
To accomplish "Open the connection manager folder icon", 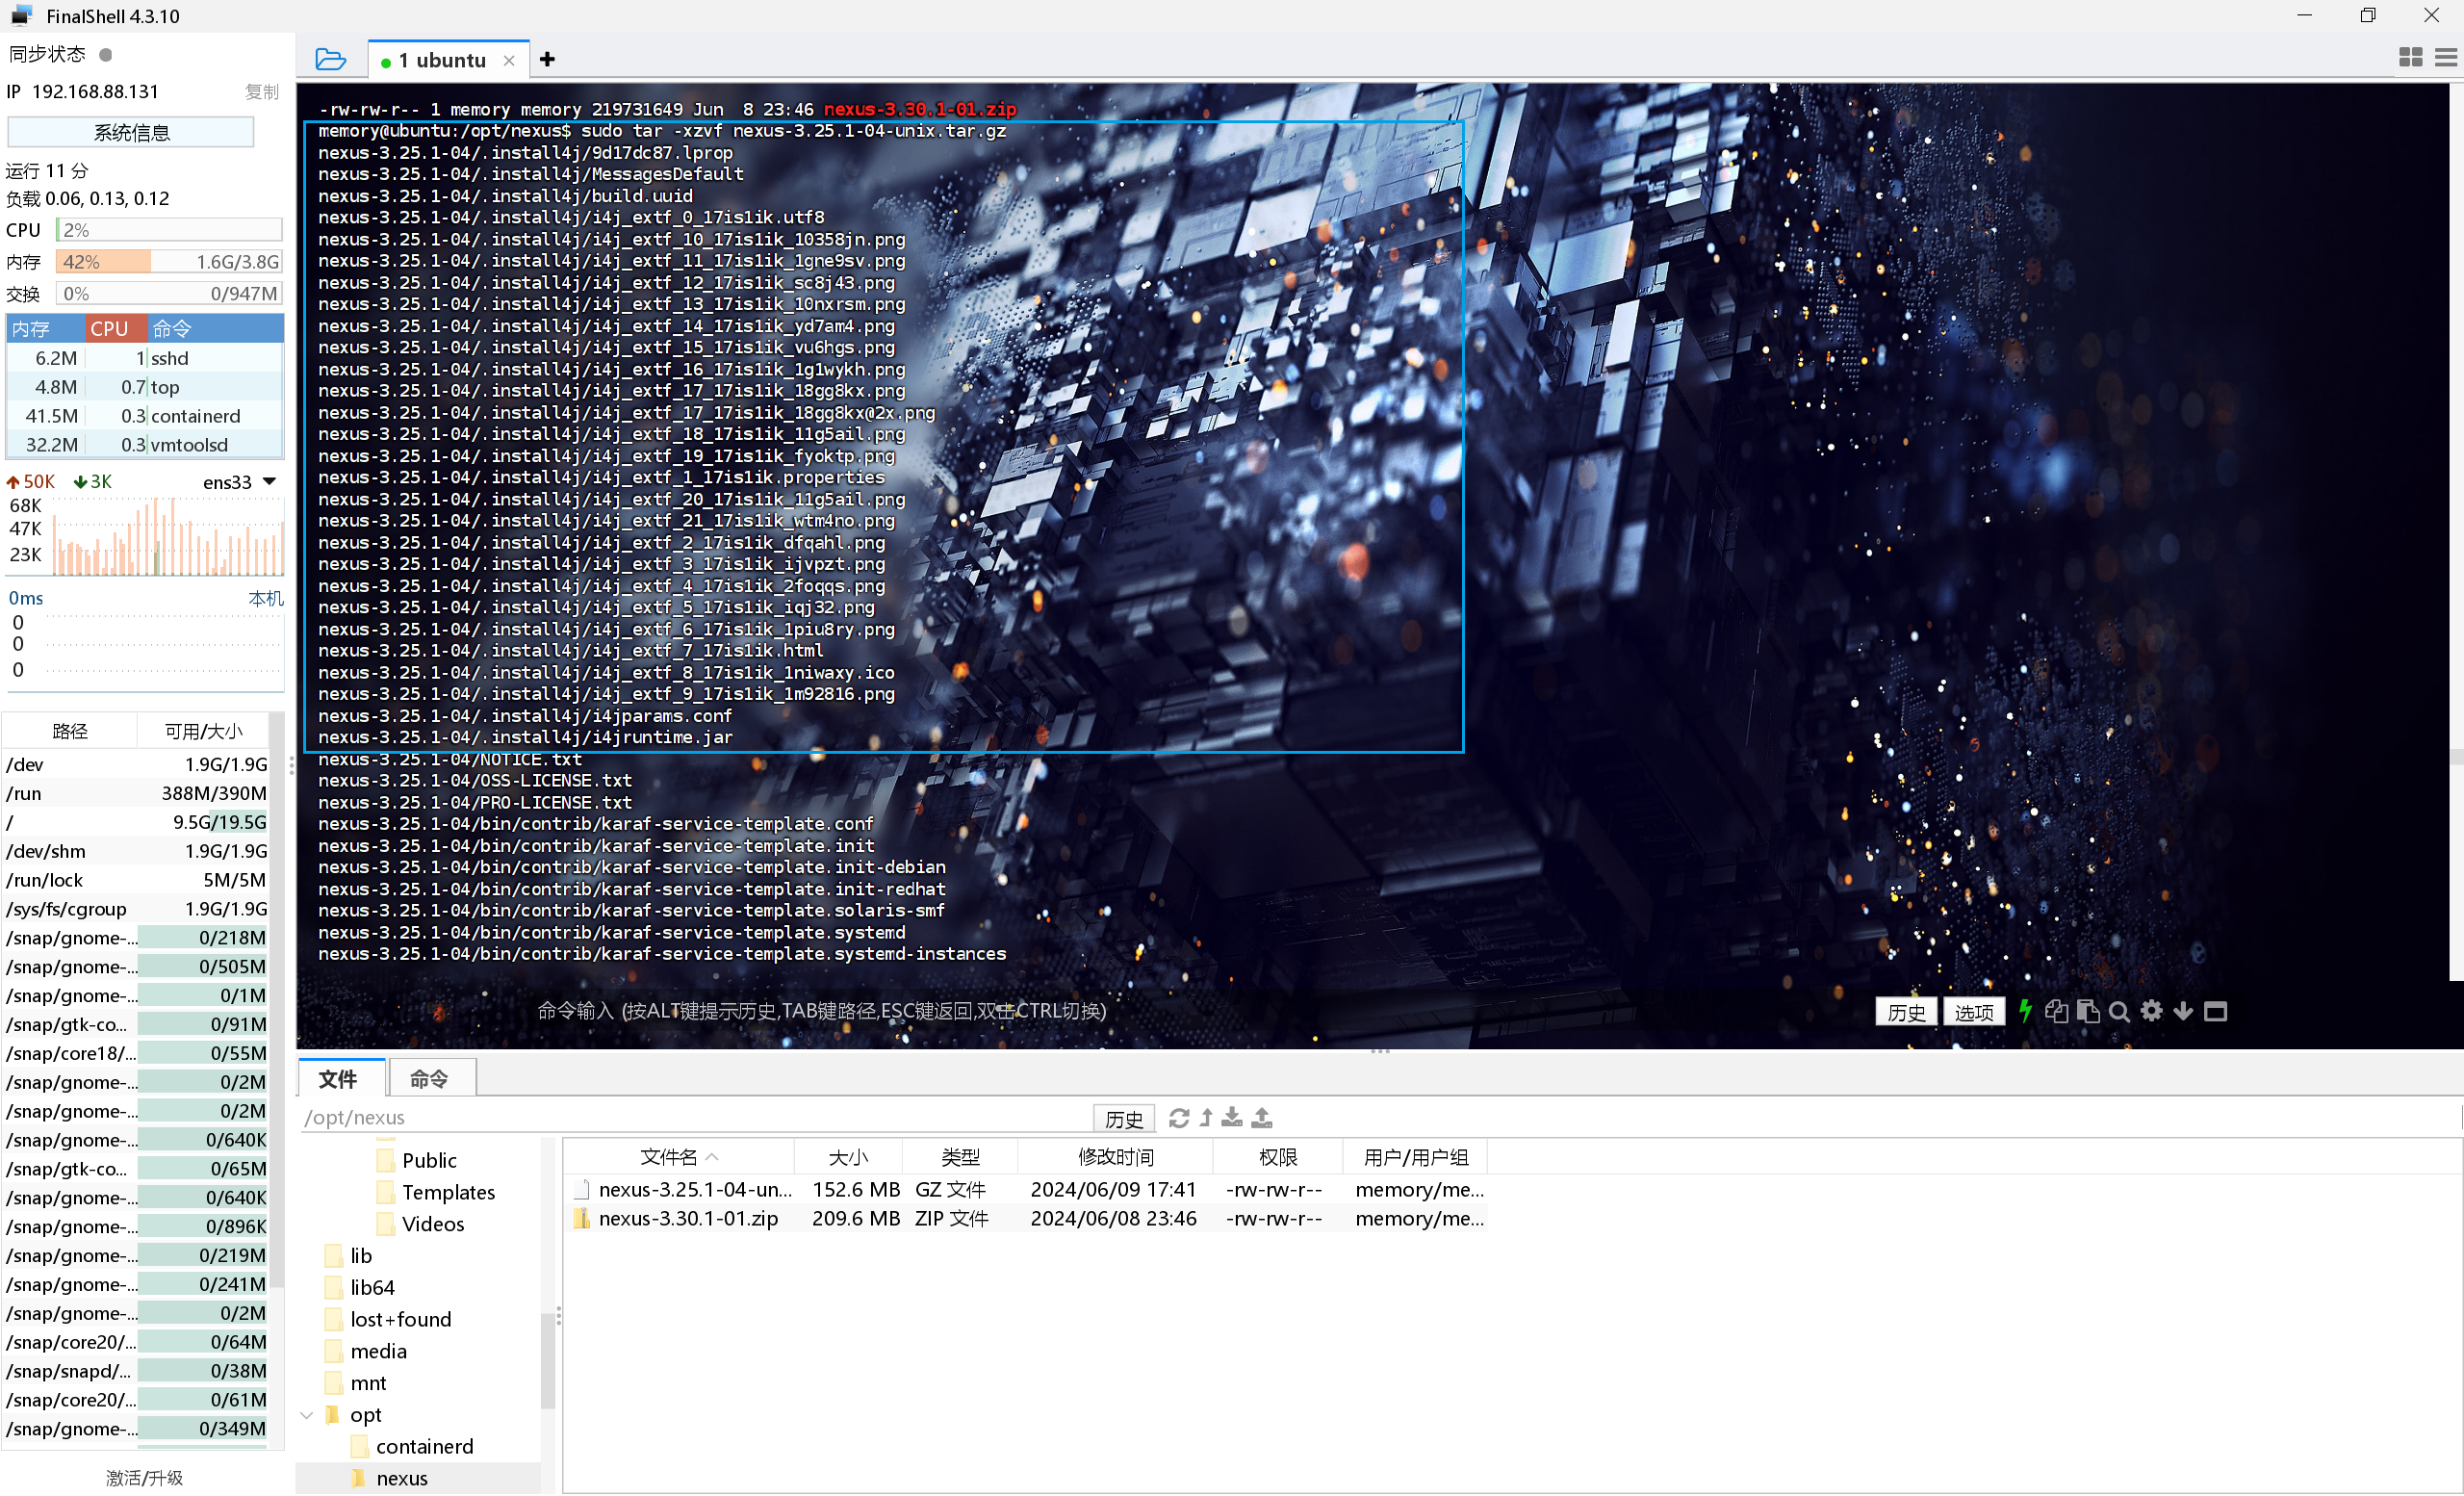I will point(330,60).
